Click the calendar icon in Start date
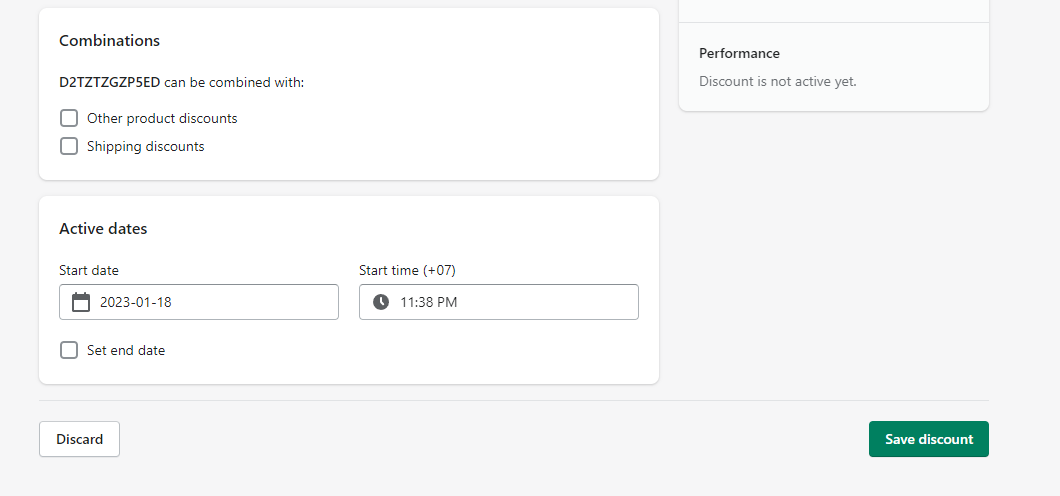 (x=81, y=302)
